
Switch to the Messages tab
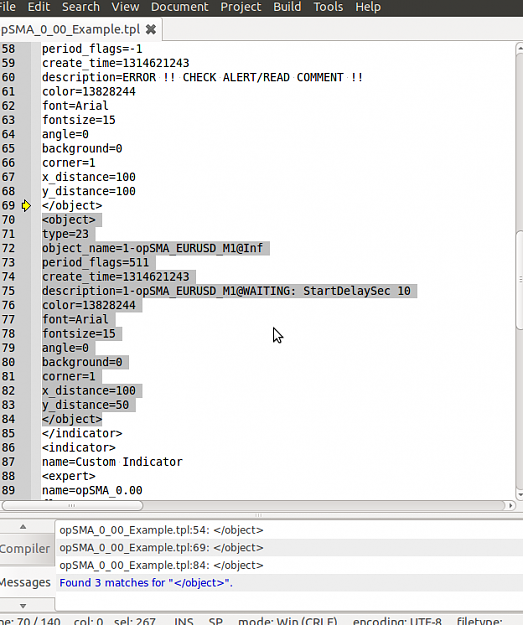click(25, 582)
